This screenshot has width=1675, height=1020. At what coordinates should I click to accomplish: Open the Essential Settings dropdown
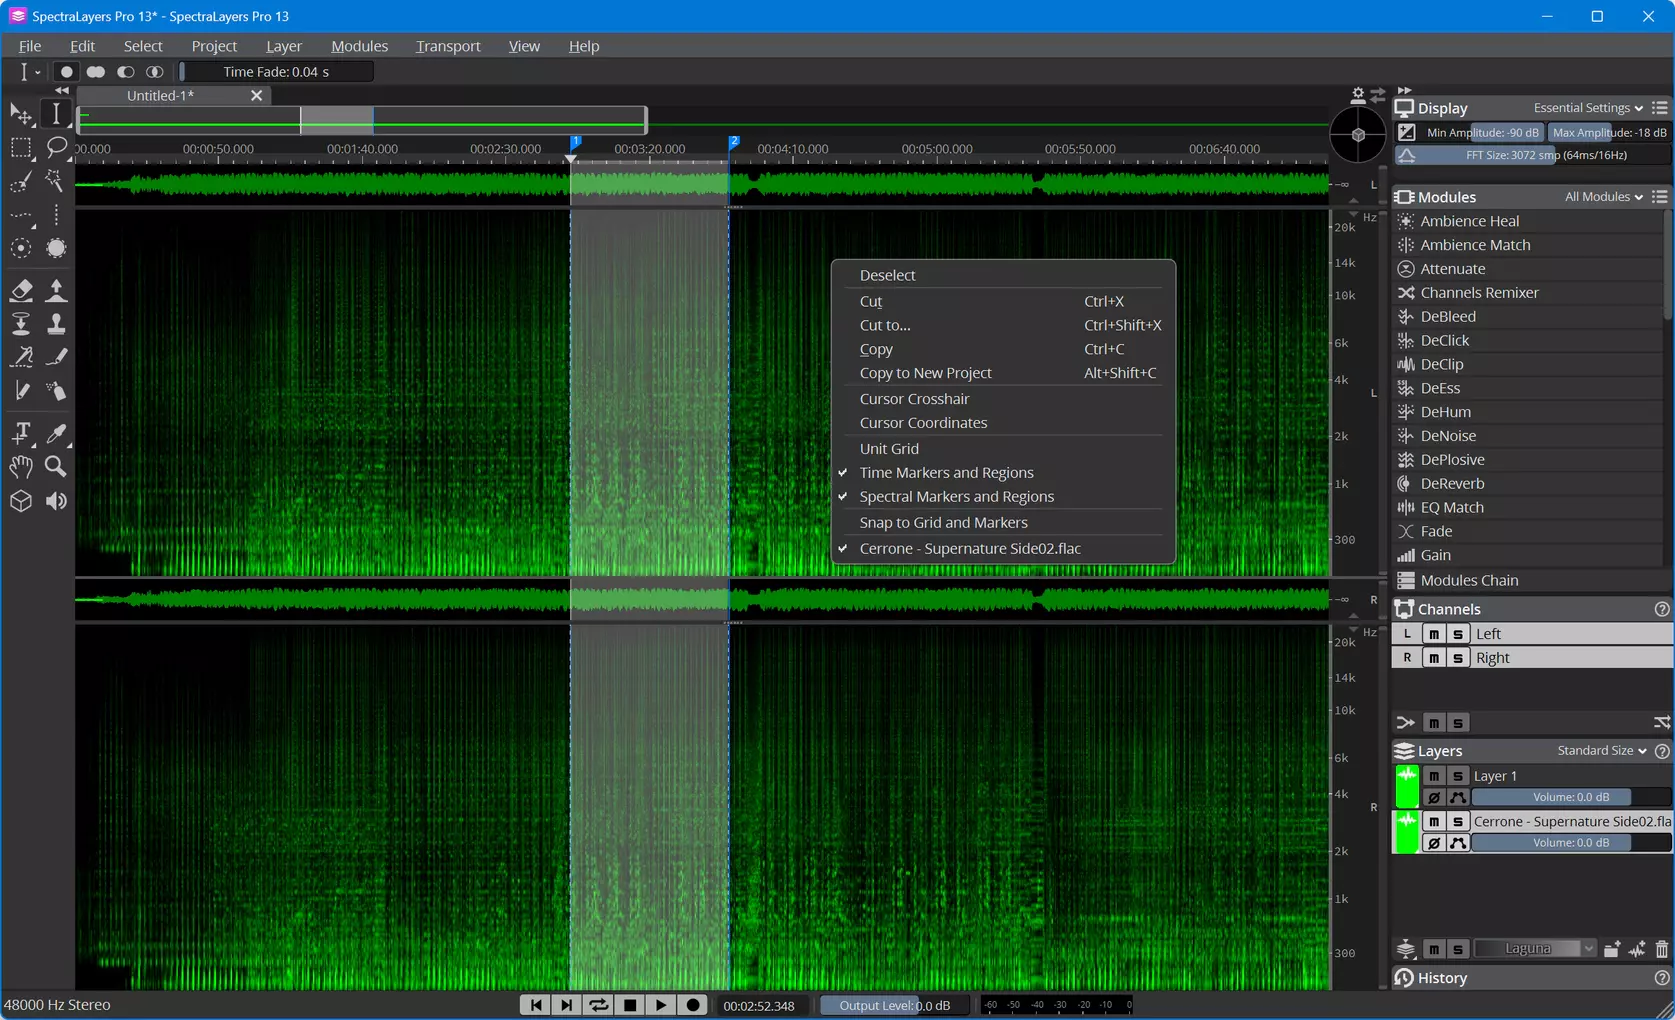pos(1588,108)
